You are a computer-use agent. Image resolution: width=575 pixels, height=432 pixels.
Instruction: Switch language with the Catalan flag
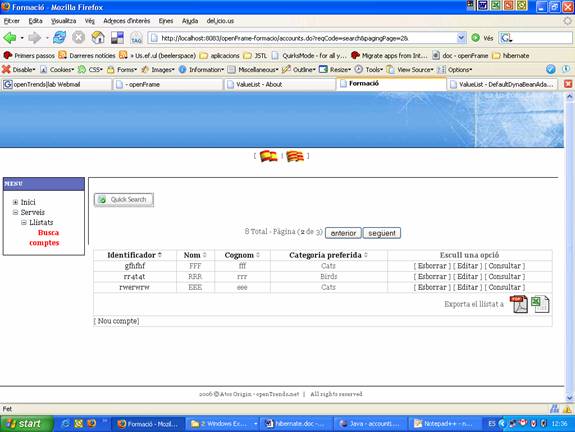click(x=295, y=156)
